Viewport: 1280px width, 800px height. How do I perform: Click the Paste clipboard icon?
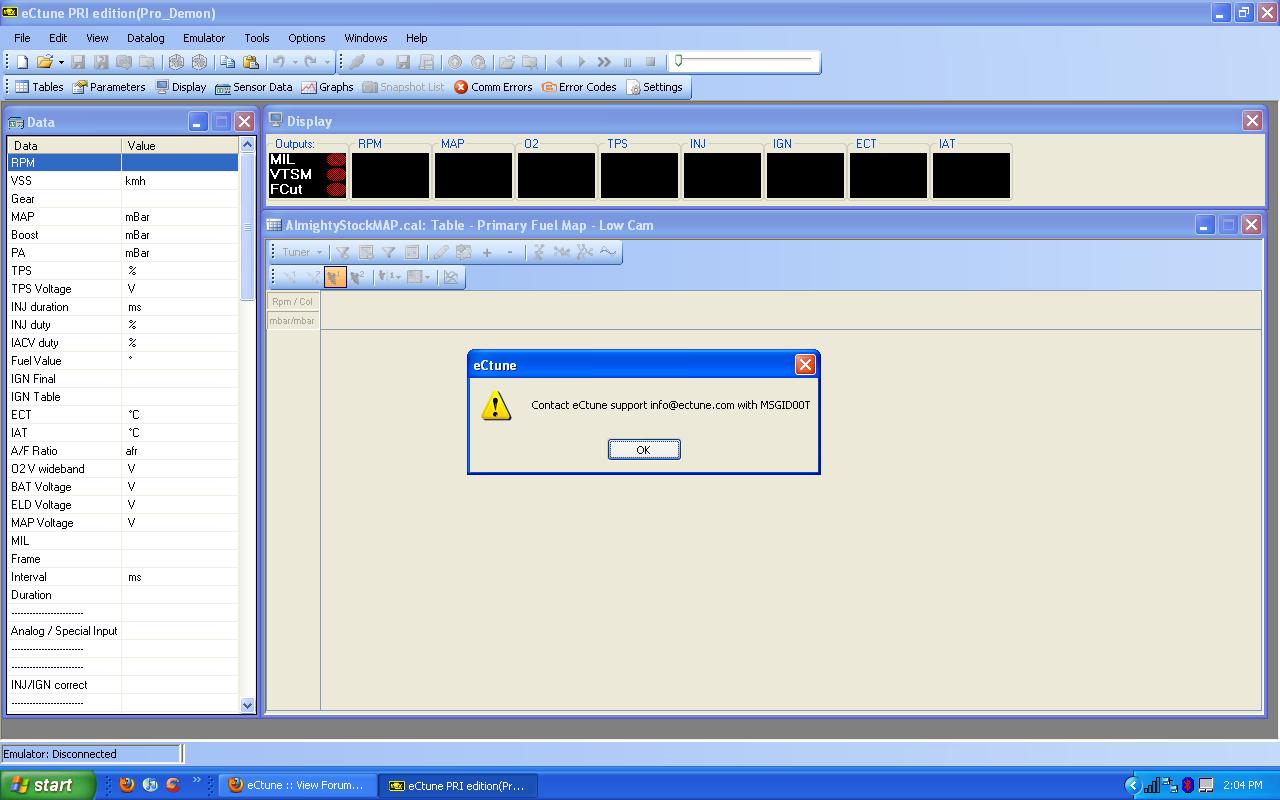pyautogui.click(x=250, y=62)
